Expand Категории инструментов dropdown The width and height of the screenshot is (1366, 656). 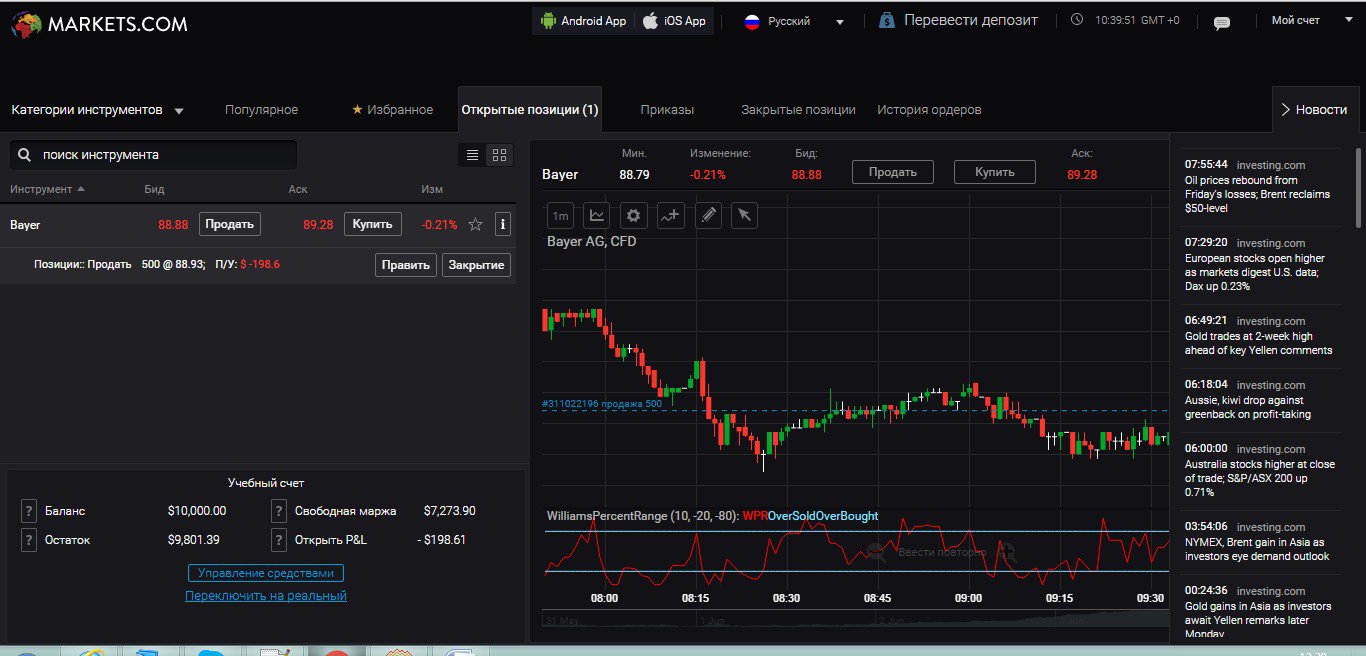98,110
